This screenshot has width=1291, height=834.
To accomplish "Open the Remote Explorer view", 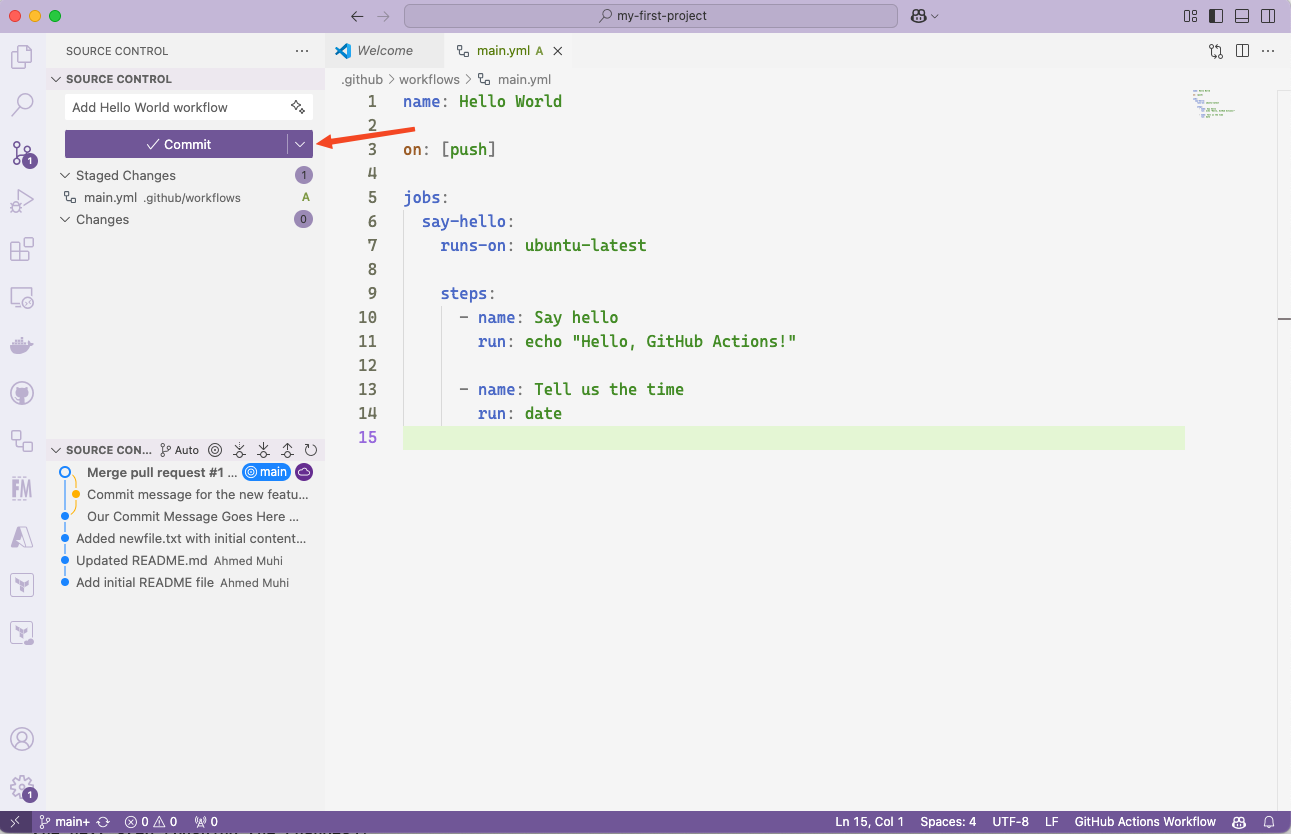I will coord(22,298).
